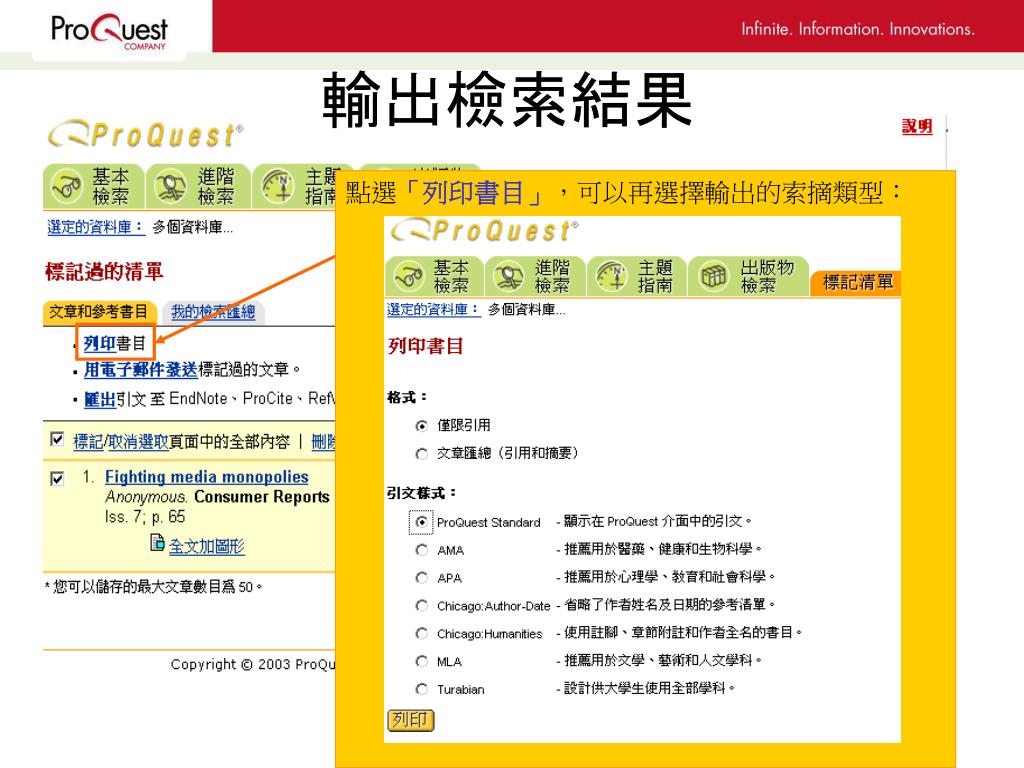
Task: Click the 匯出 link
Action: [100, 399]
